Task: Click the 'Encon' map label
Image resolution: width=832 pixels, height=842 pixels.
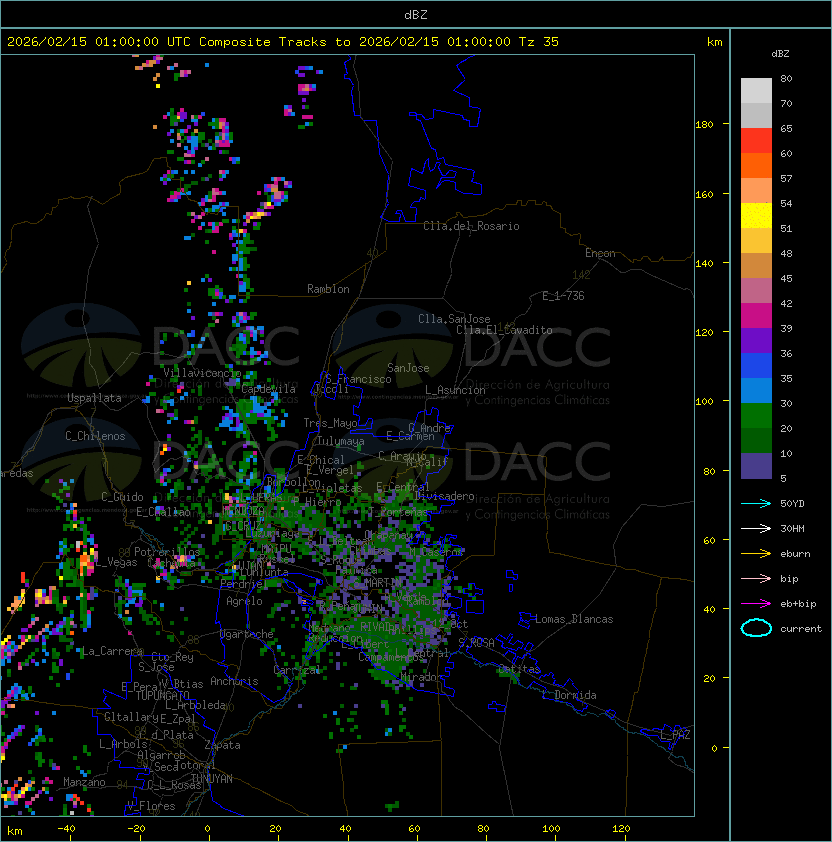Action: coord(600,253)
